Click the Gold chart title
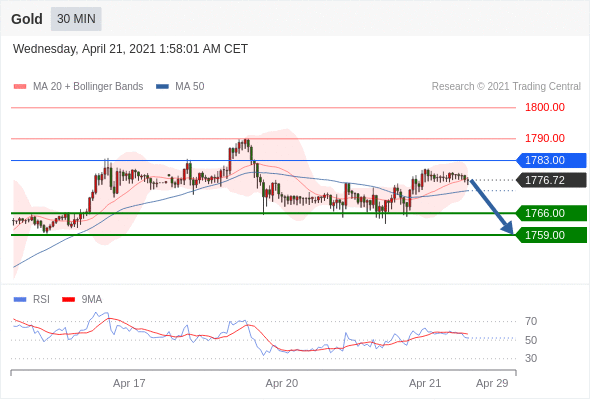Screen dimensions: 590x400 coord(27,19)
